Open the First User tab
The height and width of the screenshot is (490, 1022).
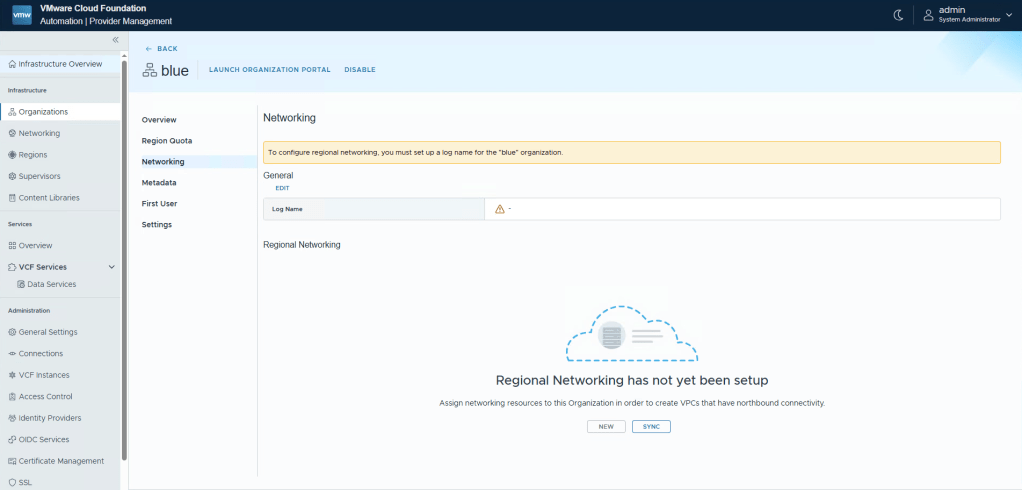click(161, 204)
